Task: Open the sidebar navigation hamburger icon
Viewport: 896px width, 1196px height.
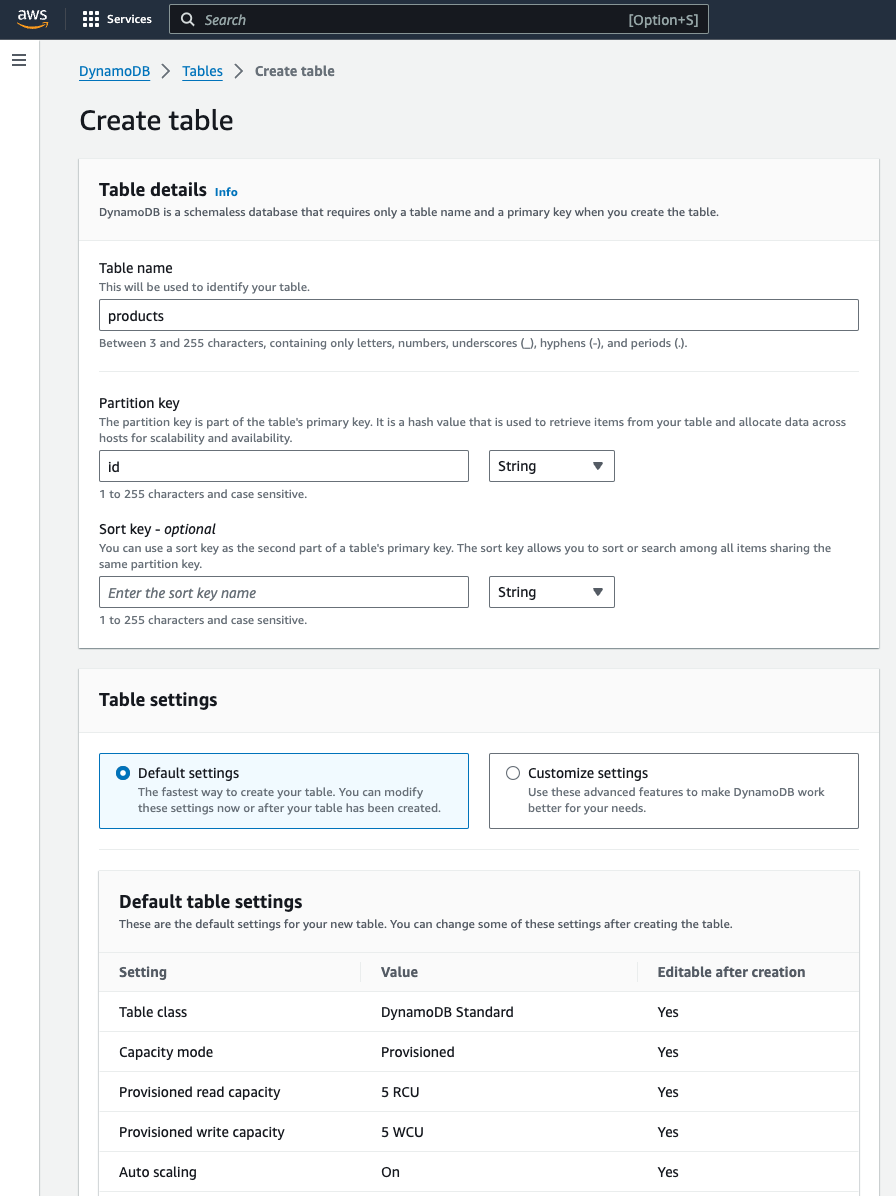Action: point(18,60)
